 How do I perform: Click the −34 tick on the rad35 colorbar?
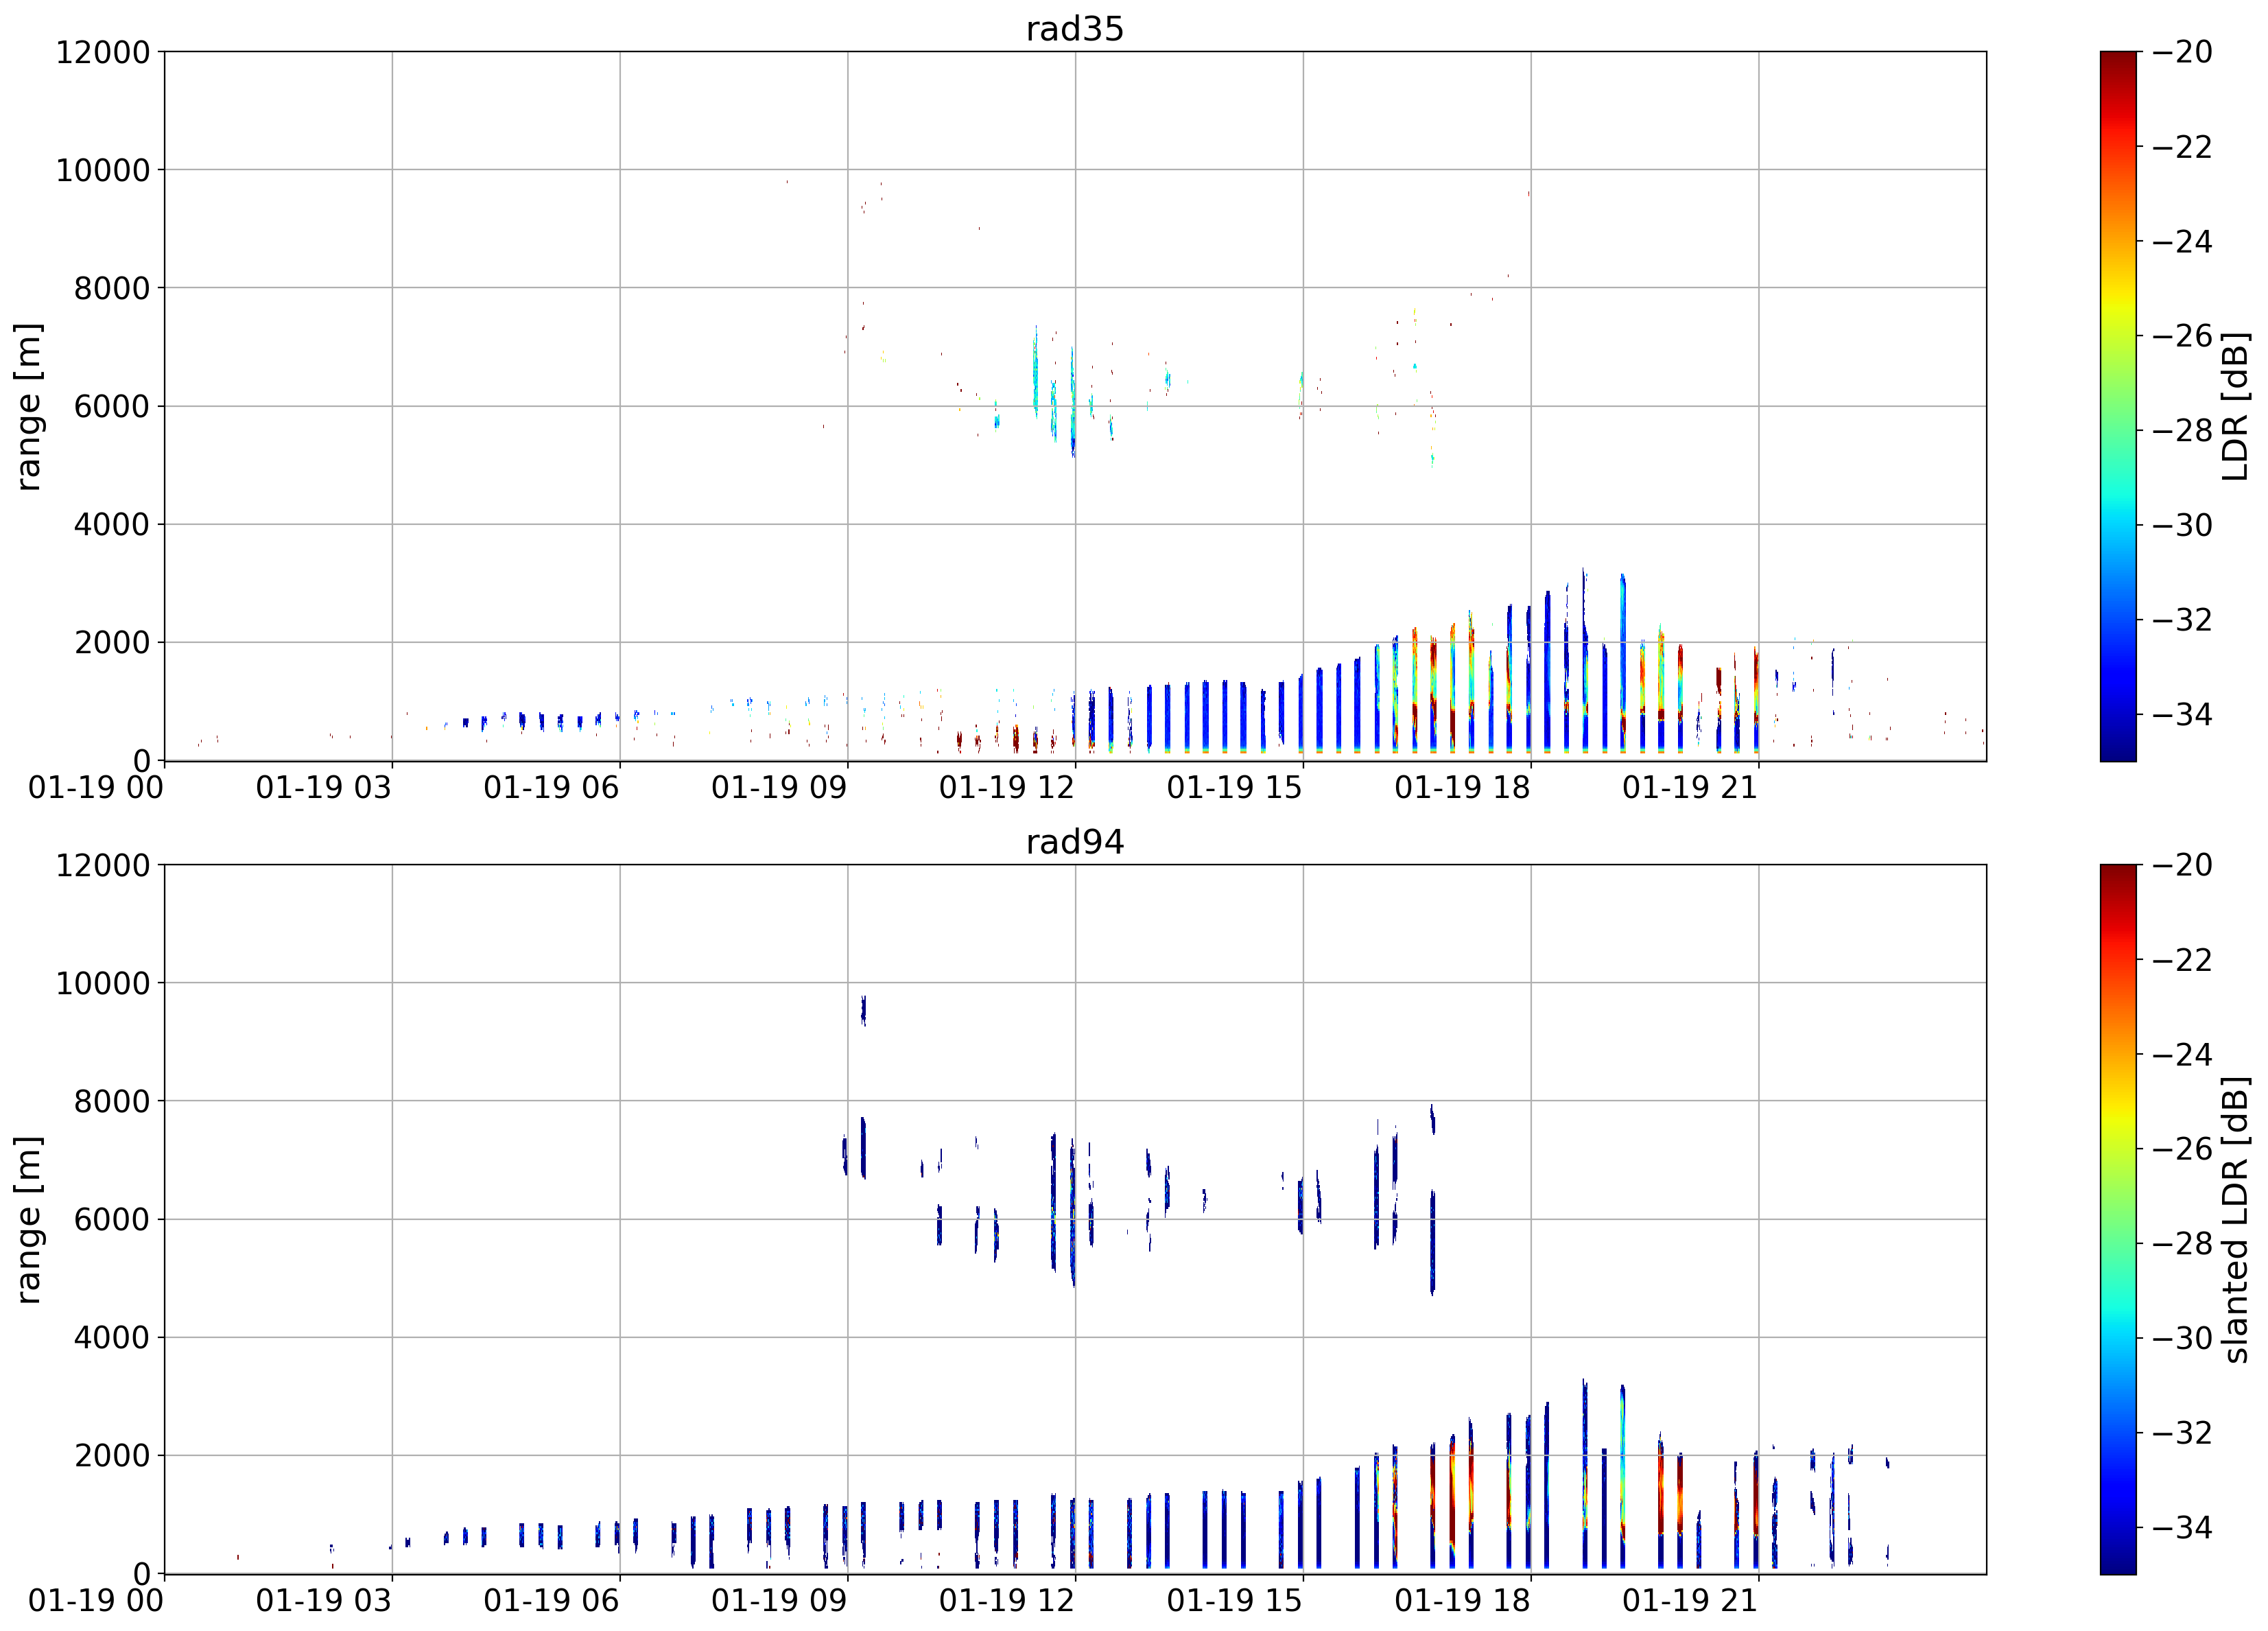(x=2182, y=715)
